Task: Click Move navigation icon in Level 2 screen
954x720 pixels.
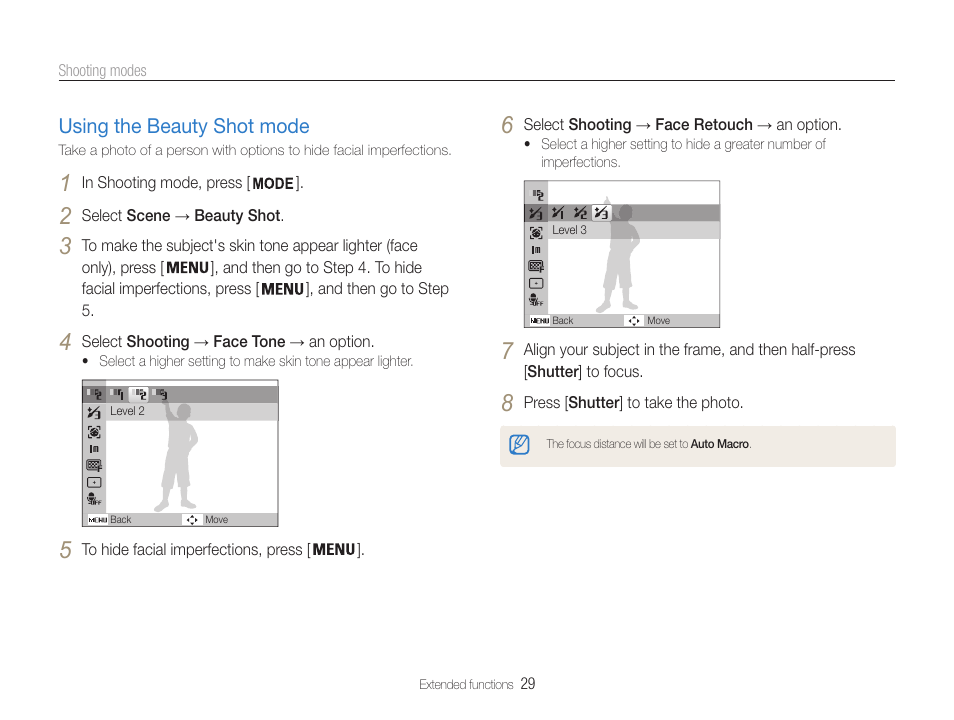Action: tap(192, 520)
